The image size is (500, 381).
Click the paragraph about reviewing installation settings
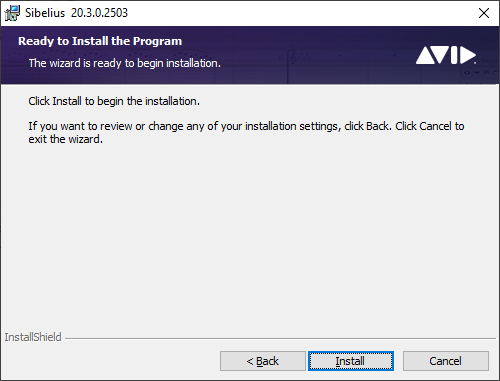(246, 132)
